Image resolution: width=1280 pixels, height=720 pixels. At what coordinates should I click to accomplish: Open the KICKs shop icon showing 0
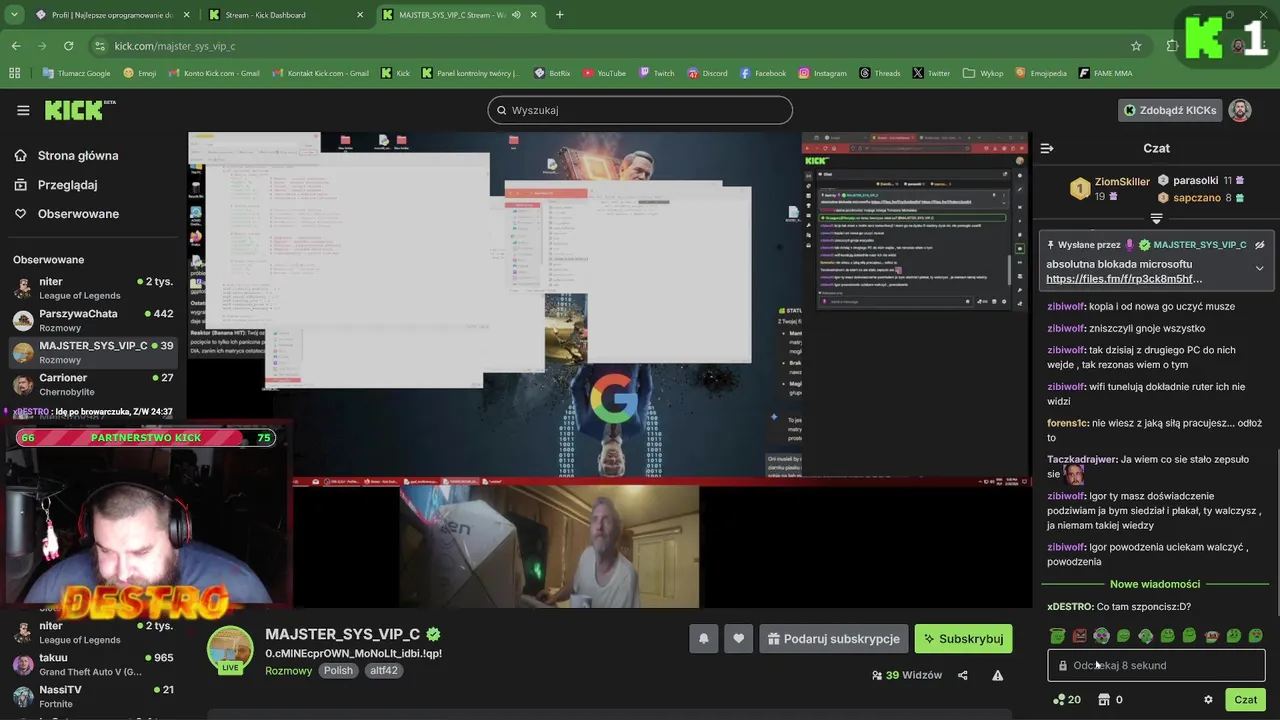coord(1110,700)
